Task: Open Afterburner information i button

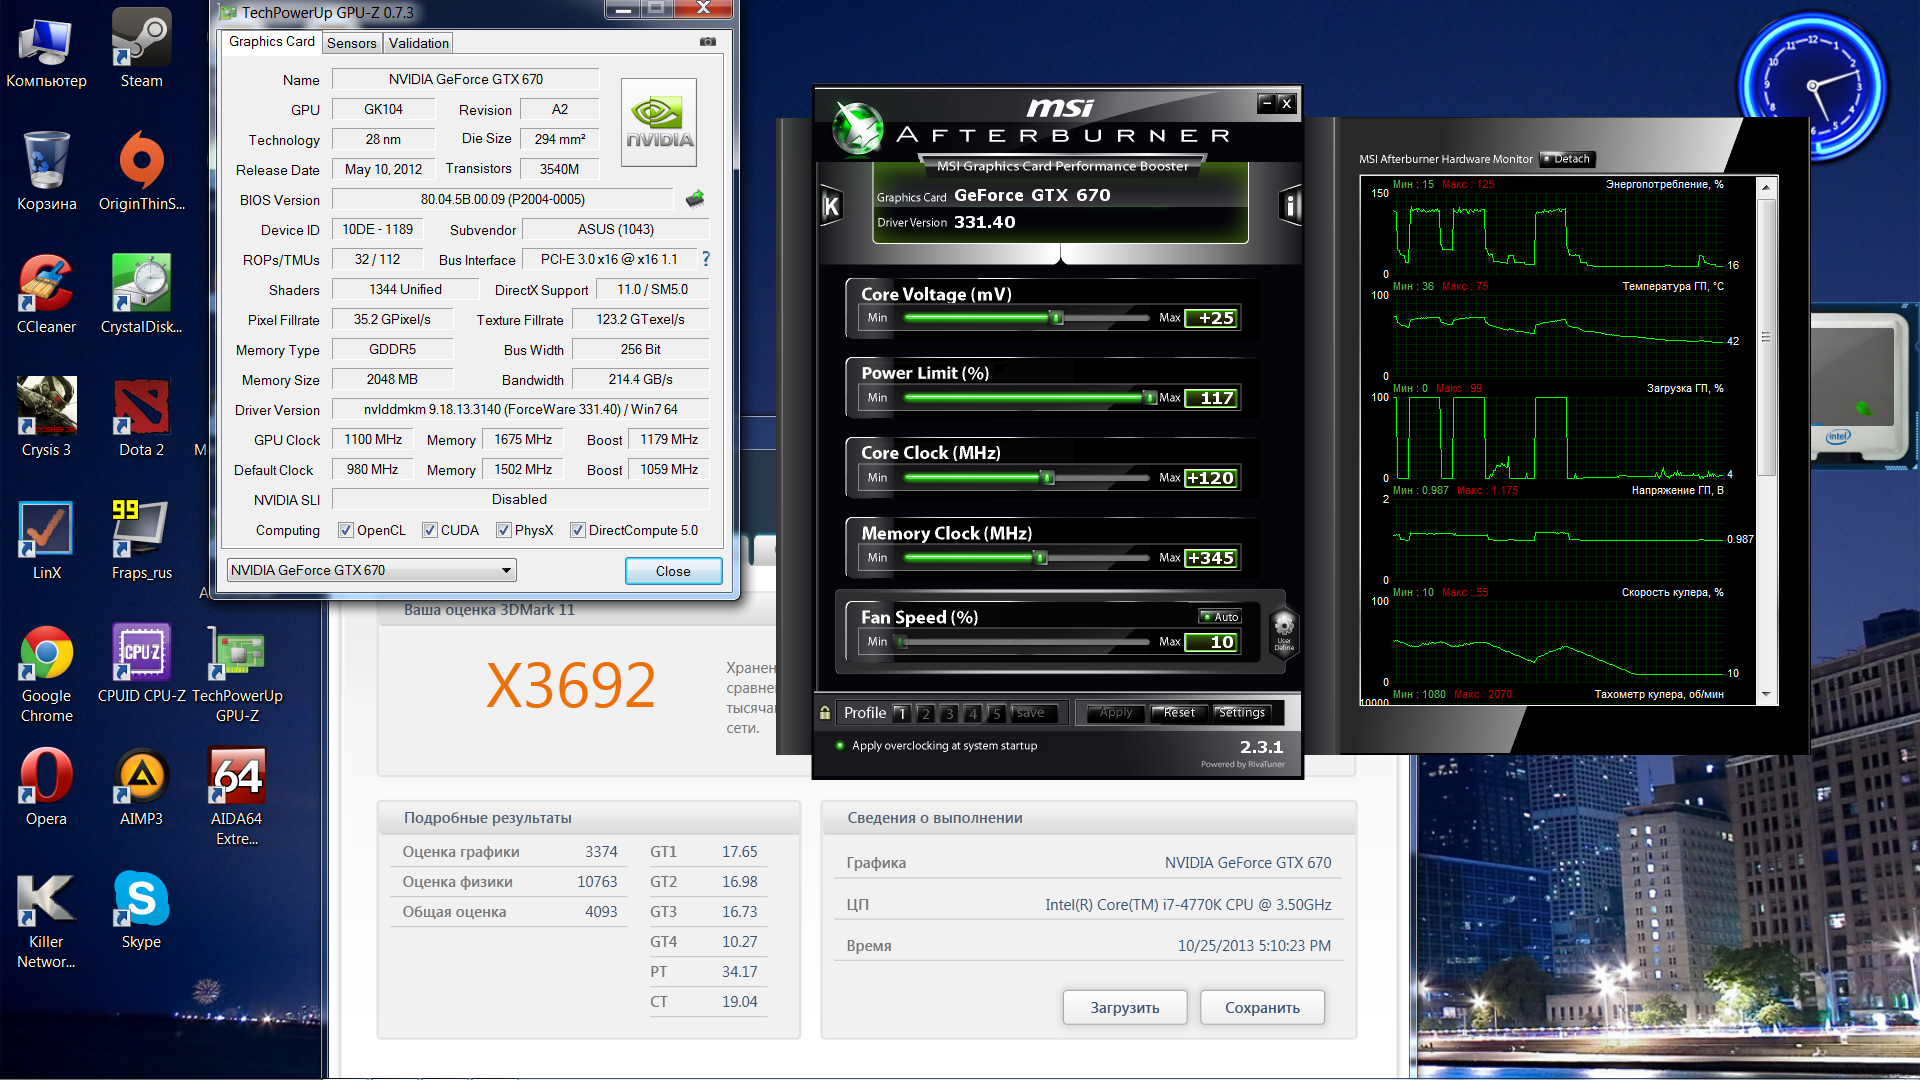Action: point(1291,206)
